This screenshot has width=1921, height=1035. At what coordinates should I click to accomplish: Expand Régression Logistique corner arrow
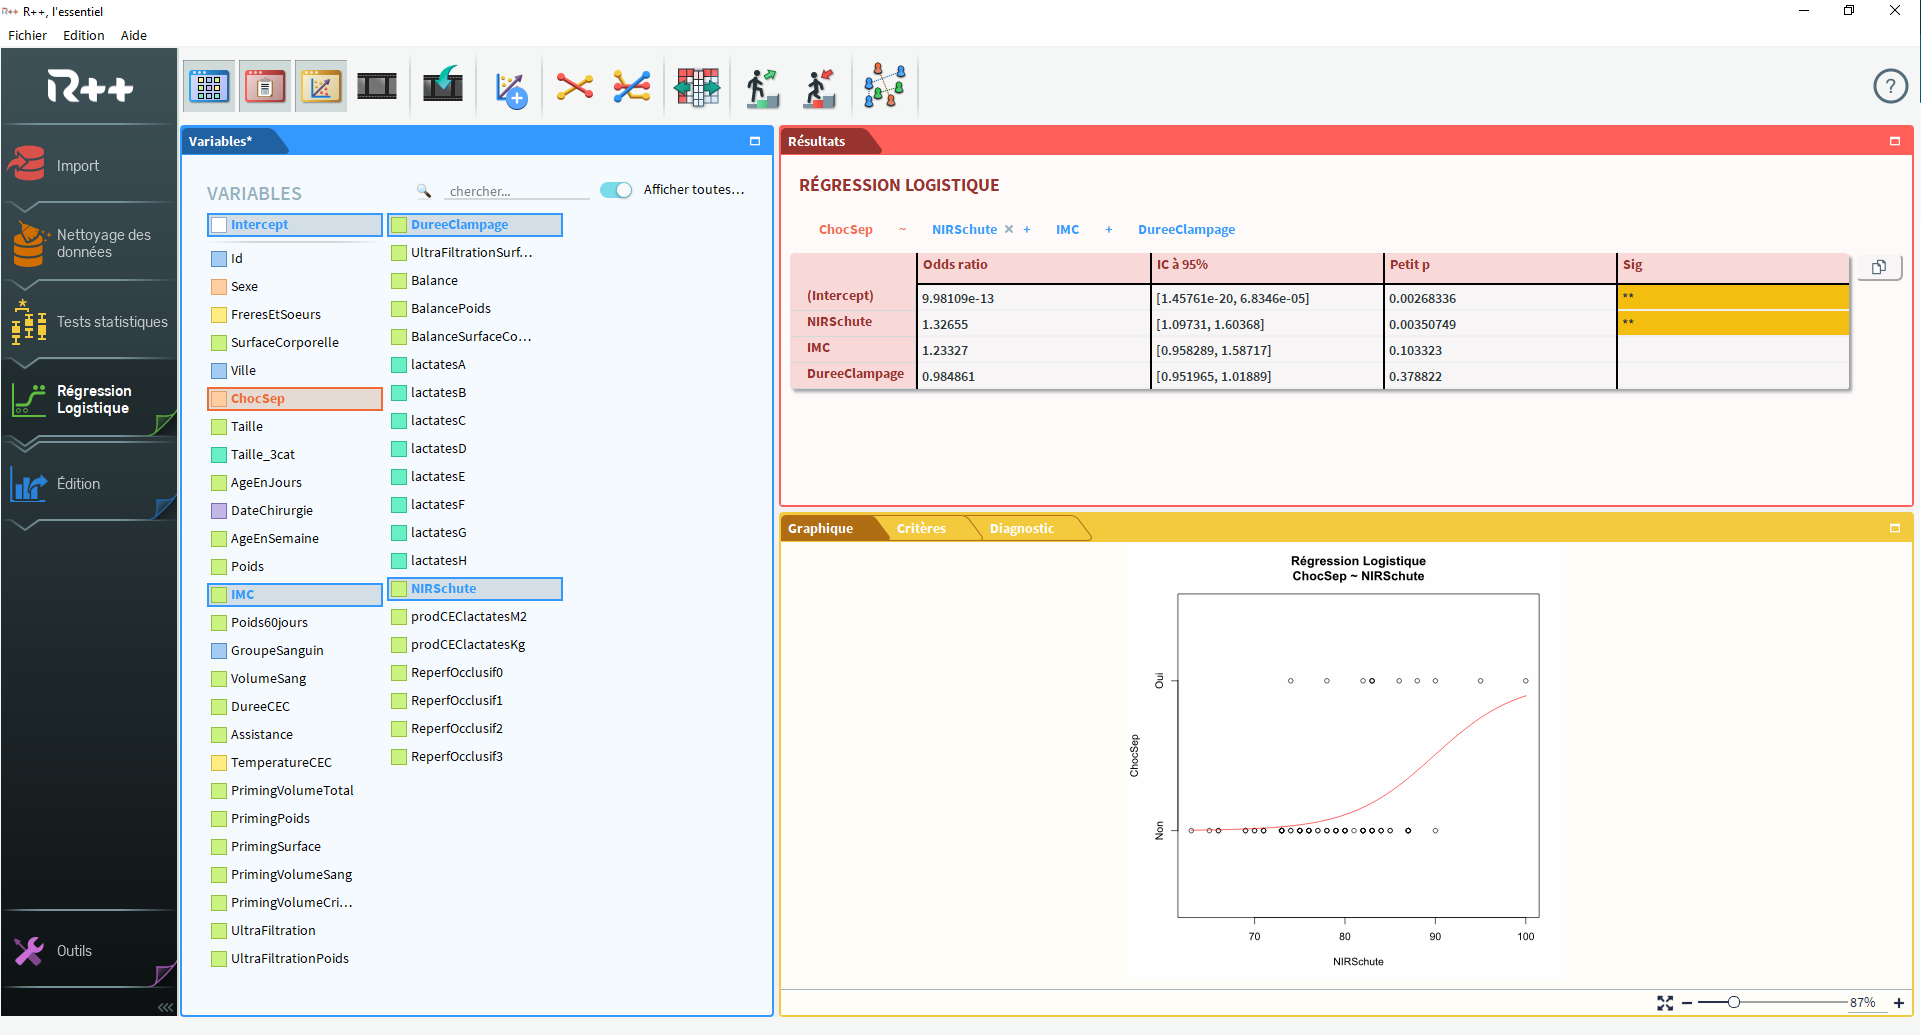point(165,424)
